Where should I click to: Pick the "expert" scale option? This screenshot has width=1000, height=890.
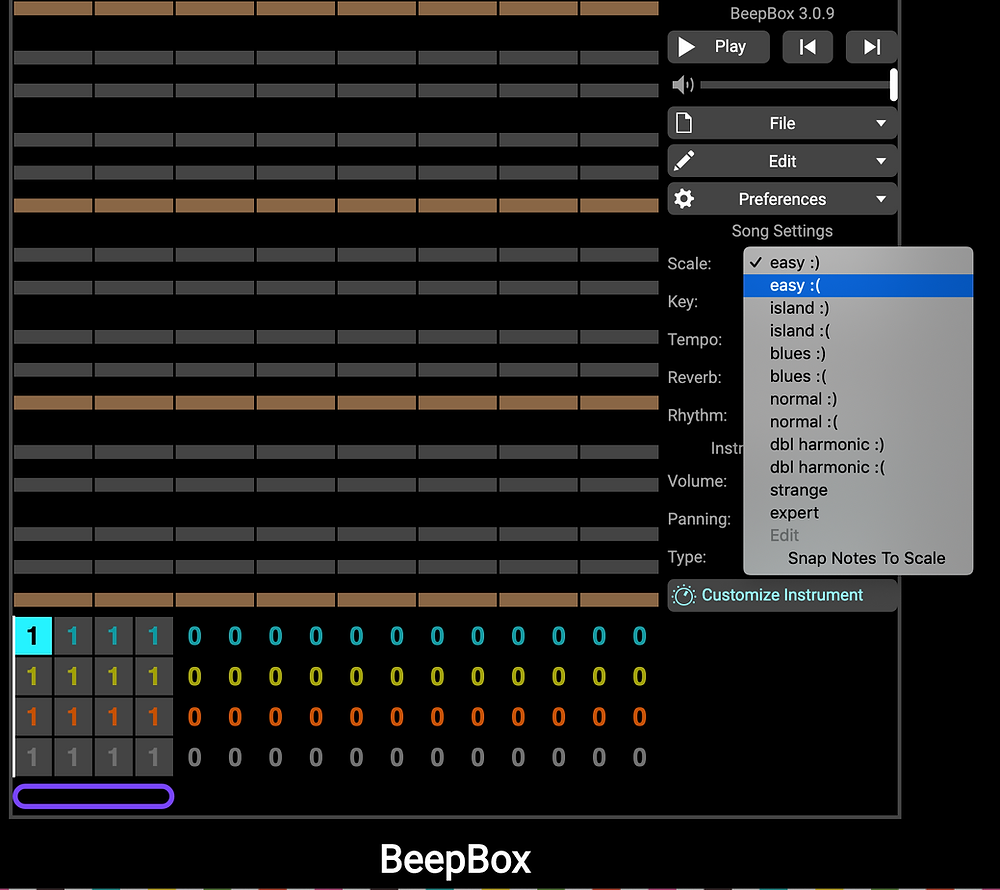coord(858,513)
